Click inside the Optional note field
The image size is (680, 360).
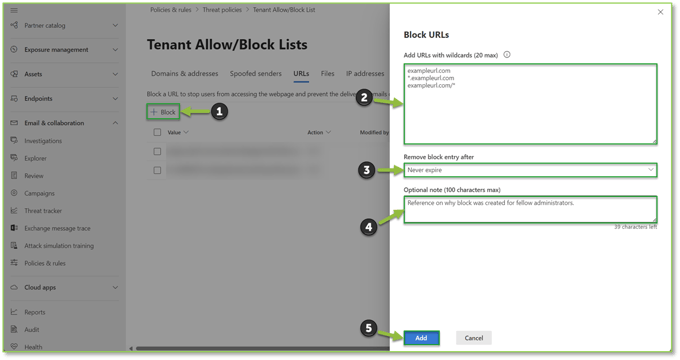pos(530,209)
